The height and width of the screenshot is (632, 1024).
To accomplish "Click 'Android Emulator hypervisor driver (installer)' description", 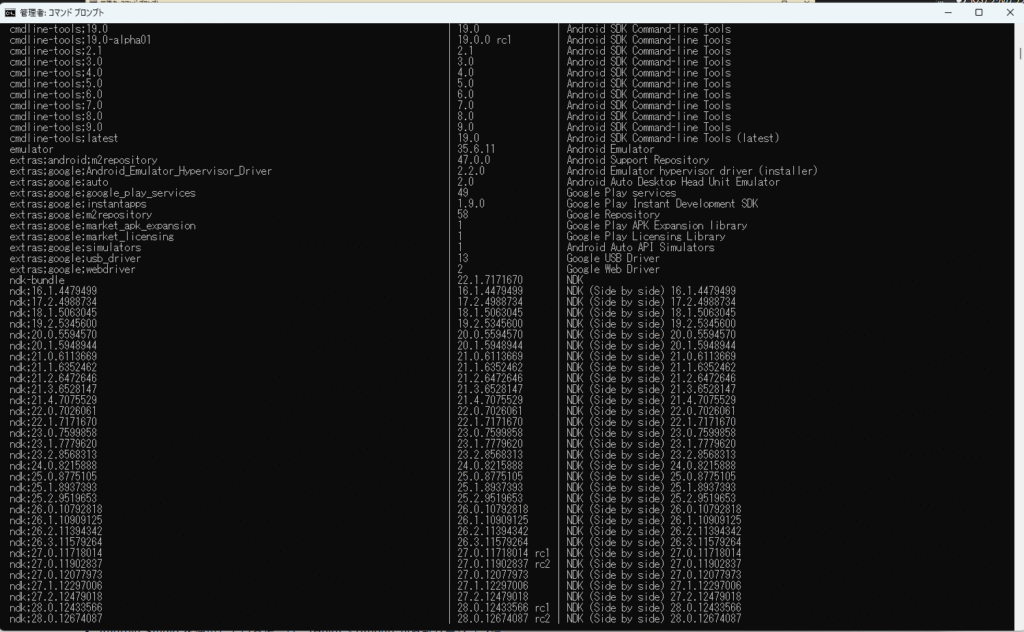I will coord(692,171).
